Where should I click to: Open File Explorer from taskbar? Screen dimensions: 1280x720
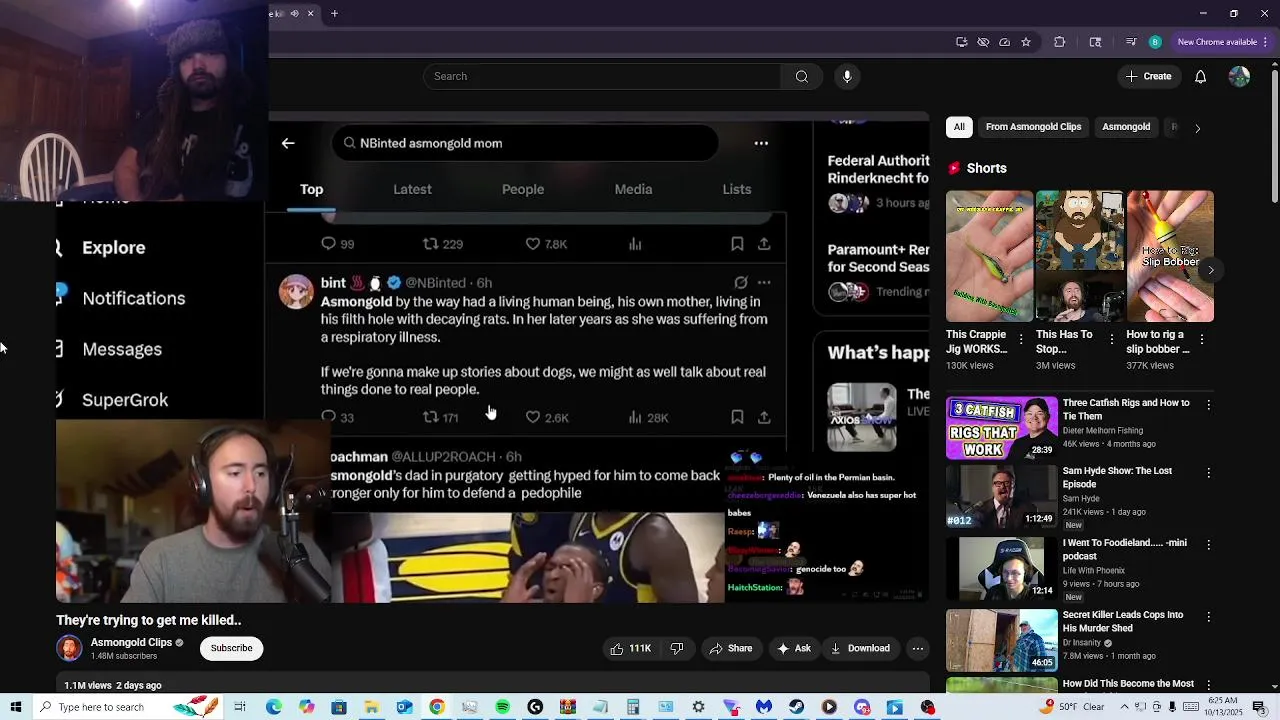tap(371, 707)
